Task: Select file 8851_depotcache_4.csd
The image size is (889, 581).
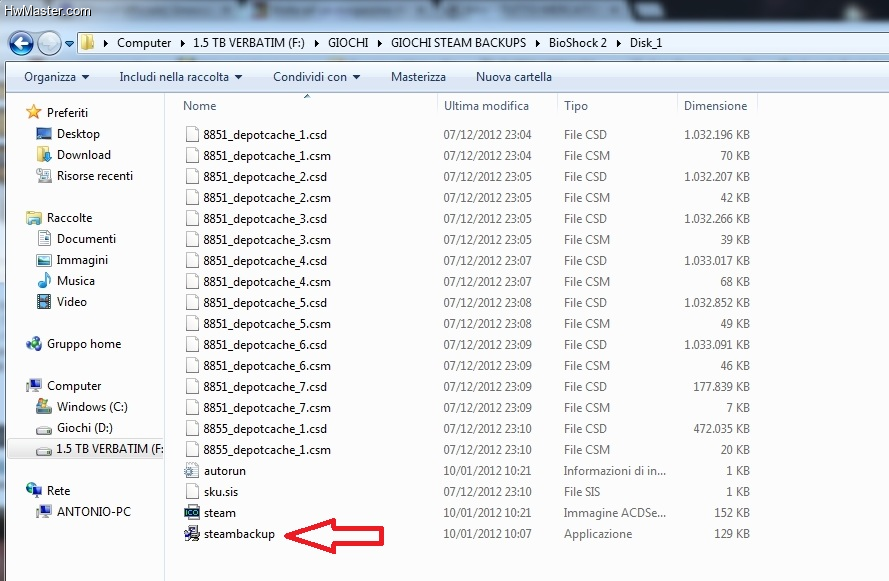Action: 265,261
